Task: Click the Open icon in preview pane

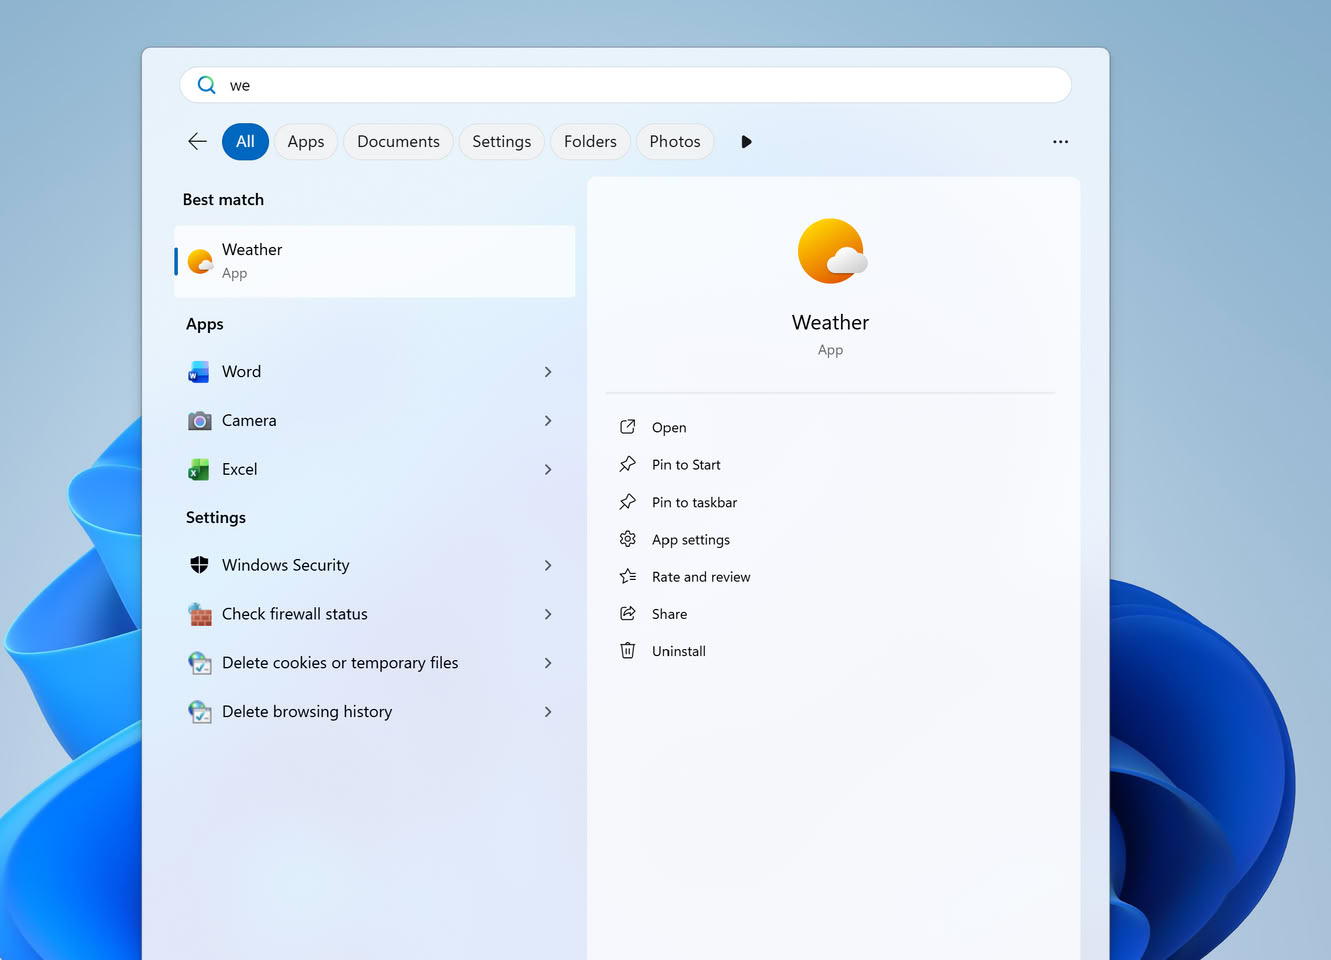Action: [628, 427]
